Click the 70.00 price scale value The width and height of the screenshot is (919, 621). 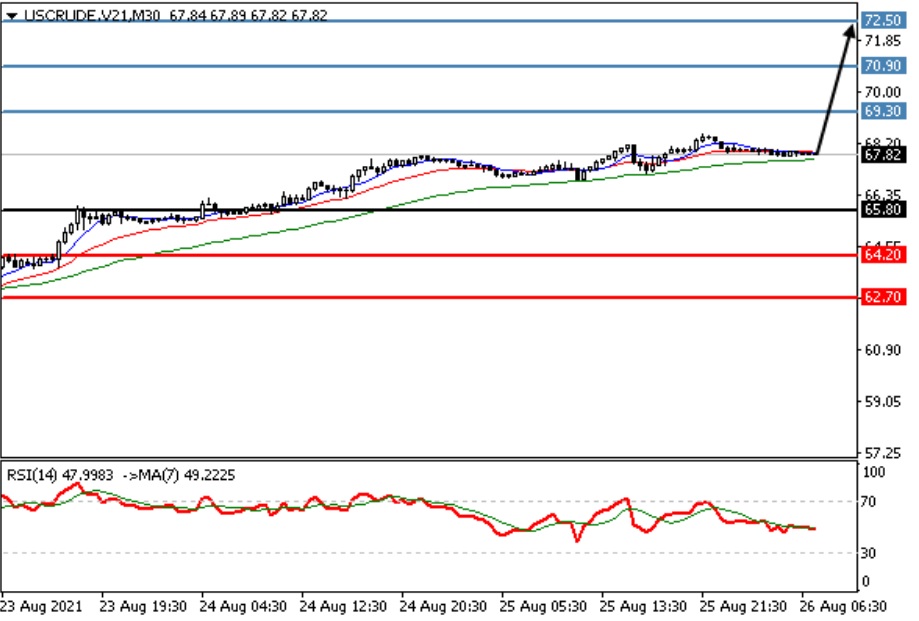coord(883,92)
